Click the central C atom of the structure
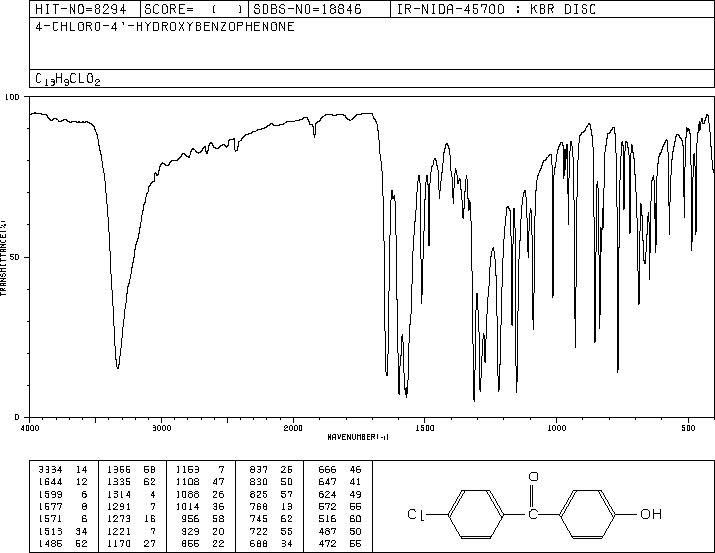715x553 pixels. [533, 515]
